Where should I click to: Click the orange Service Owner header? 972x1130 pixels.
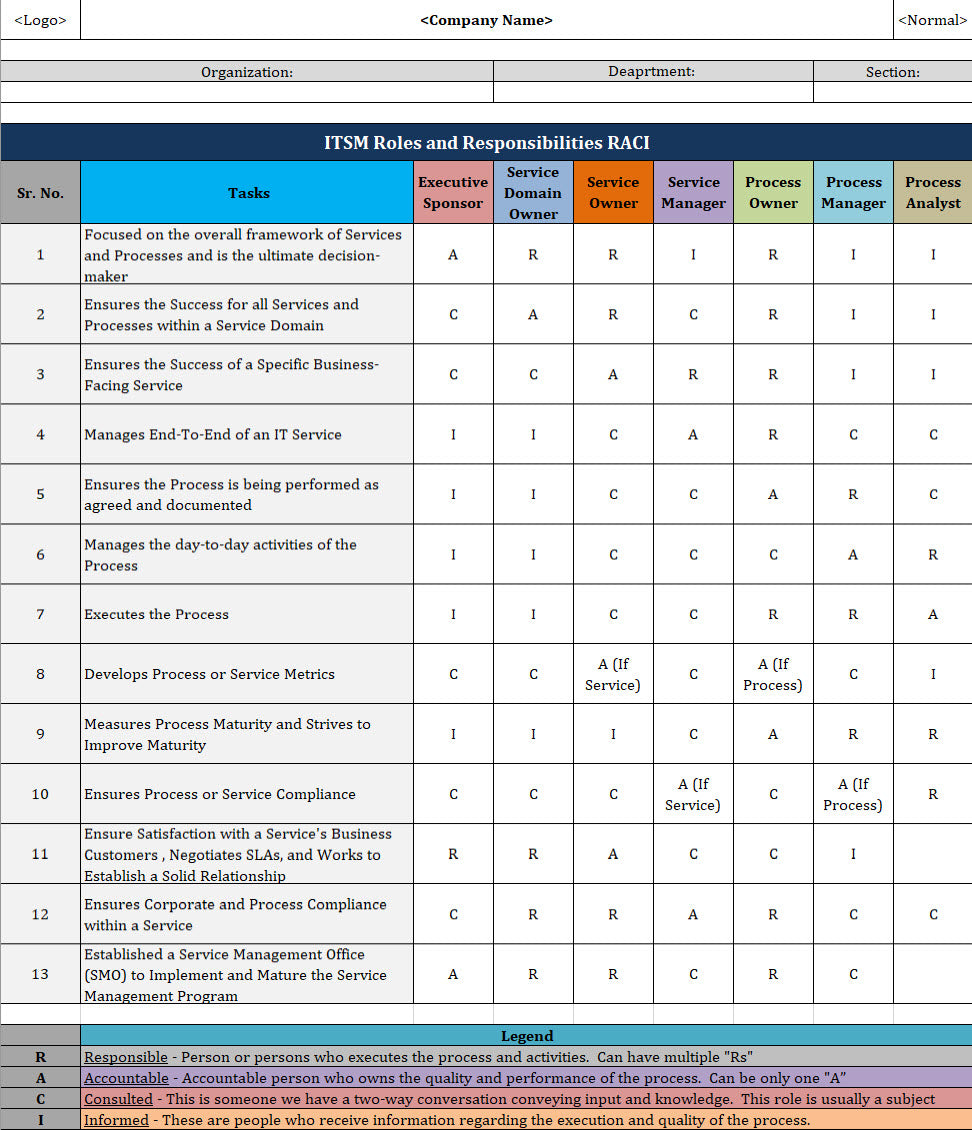point(613,193)
